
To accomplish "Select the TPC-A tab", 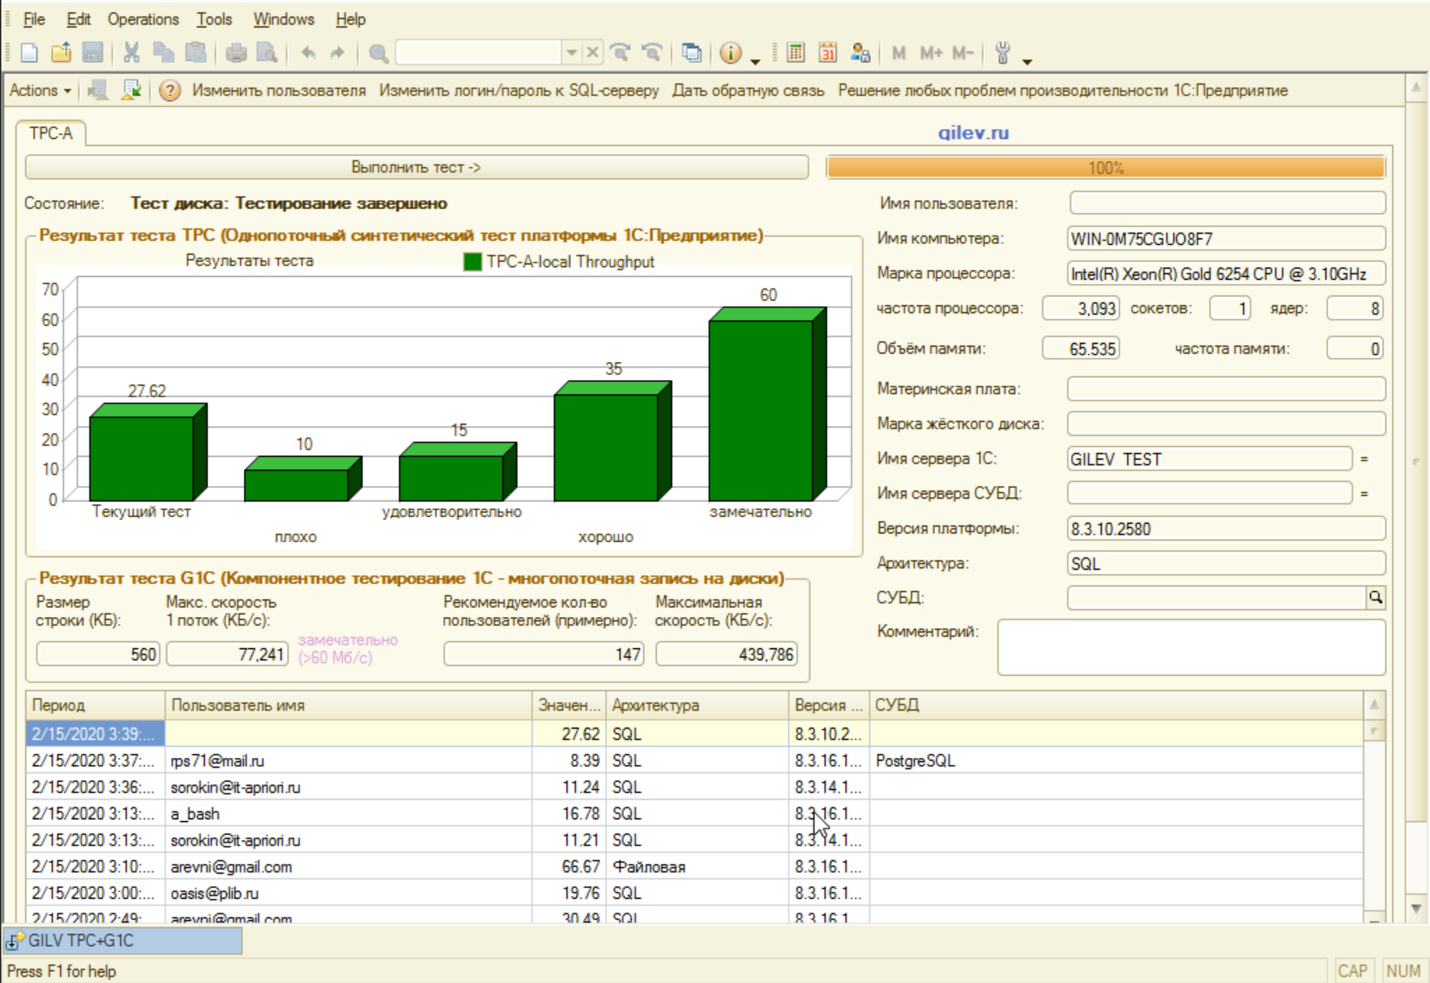I will tap(51, 133).
